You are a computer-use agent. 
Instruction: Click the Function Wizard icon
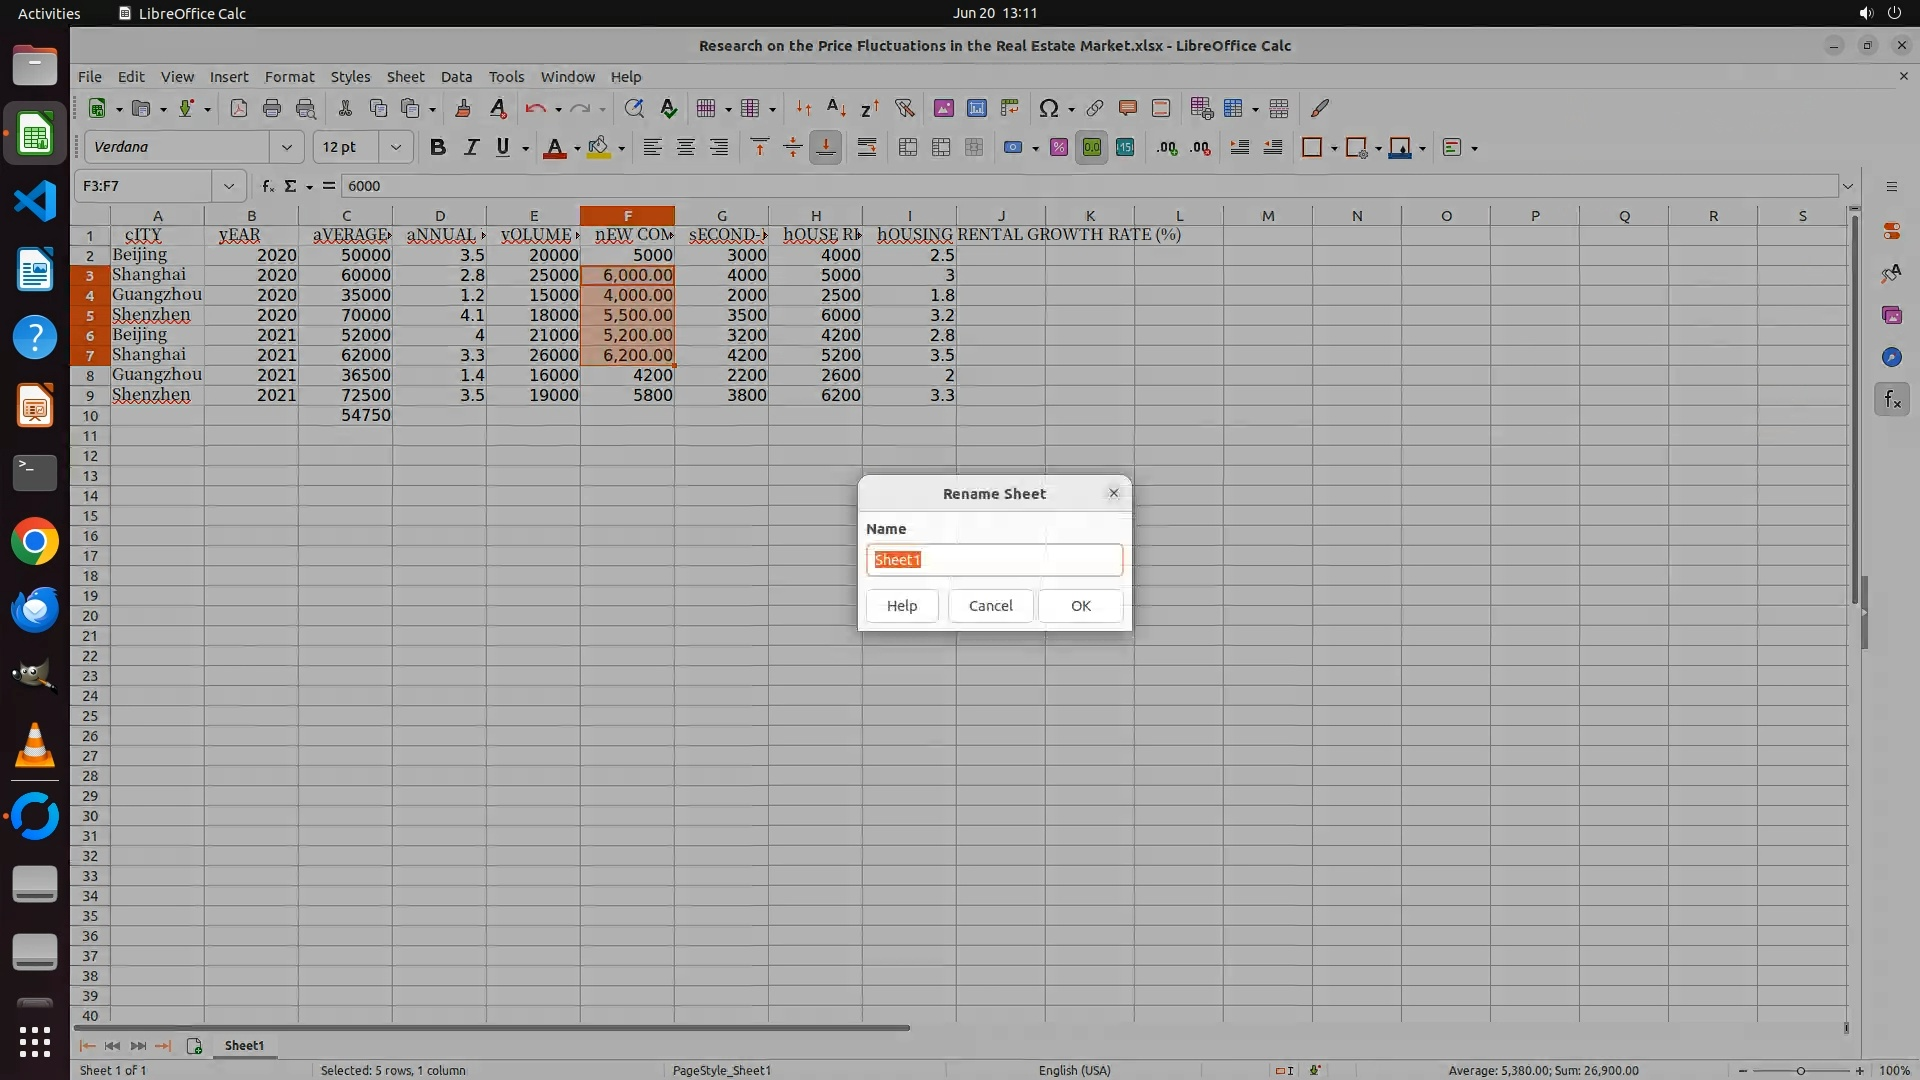pos(267,186)
